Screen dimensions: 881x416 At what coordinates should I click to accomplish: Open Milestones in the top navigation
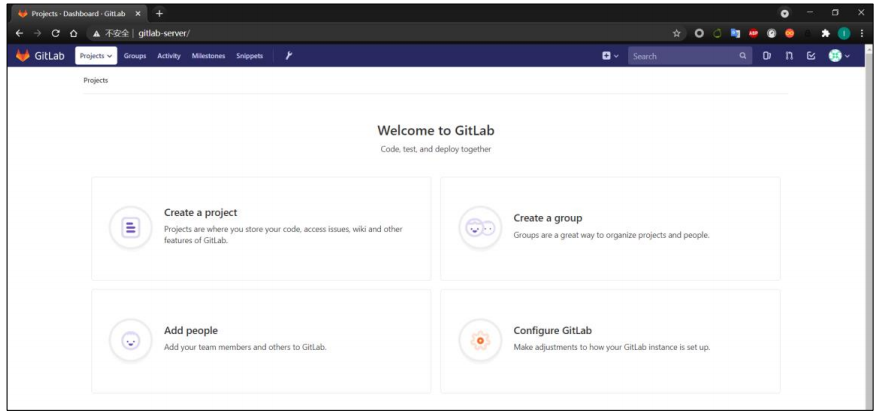pos(208,56)
